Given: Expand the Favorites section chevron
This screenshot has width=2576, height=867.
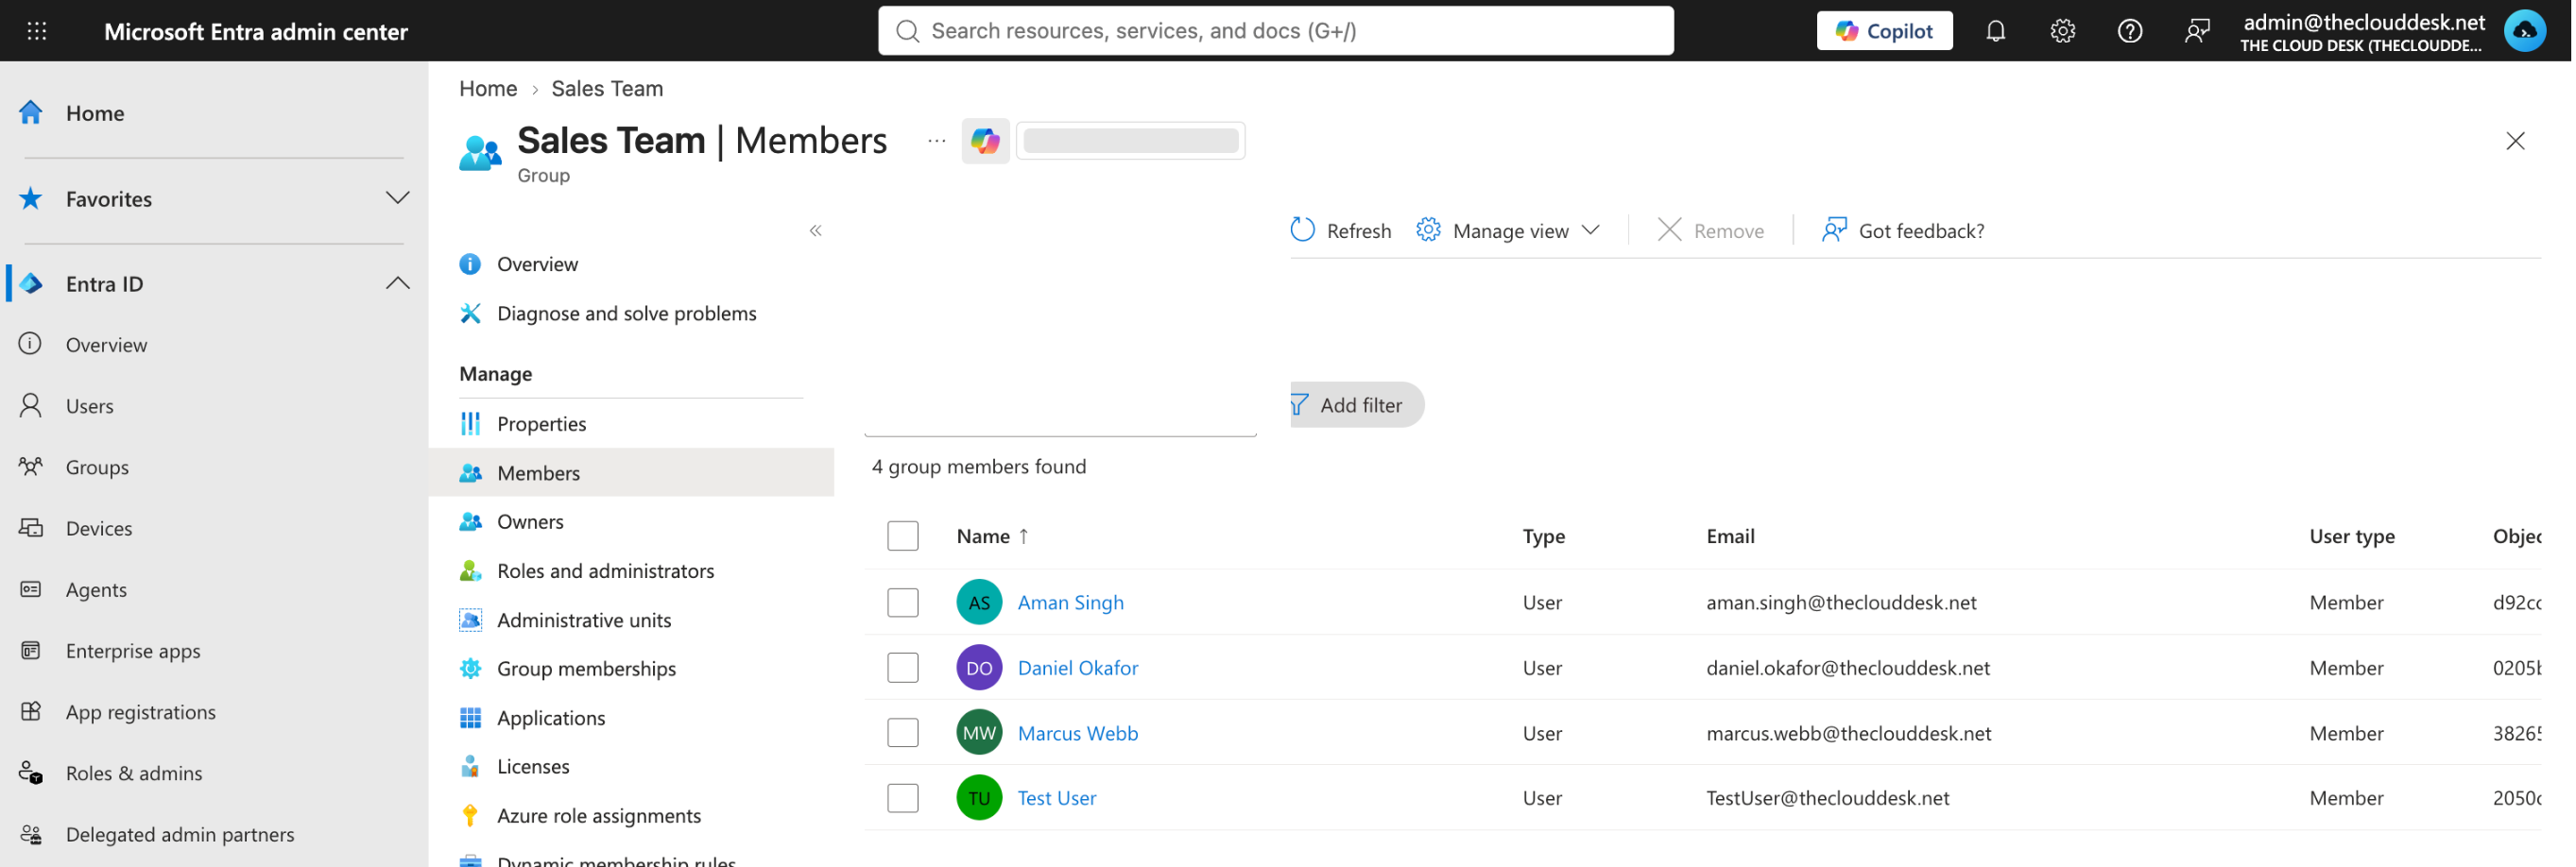Looking at the screenshot, I should point(398,198).
